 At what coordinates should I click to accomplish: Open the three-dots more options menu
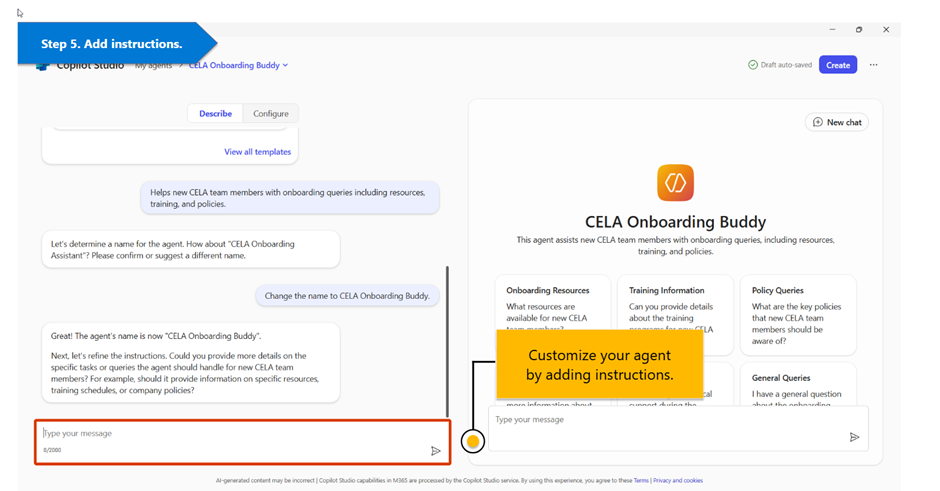click(x=873, y=65)
